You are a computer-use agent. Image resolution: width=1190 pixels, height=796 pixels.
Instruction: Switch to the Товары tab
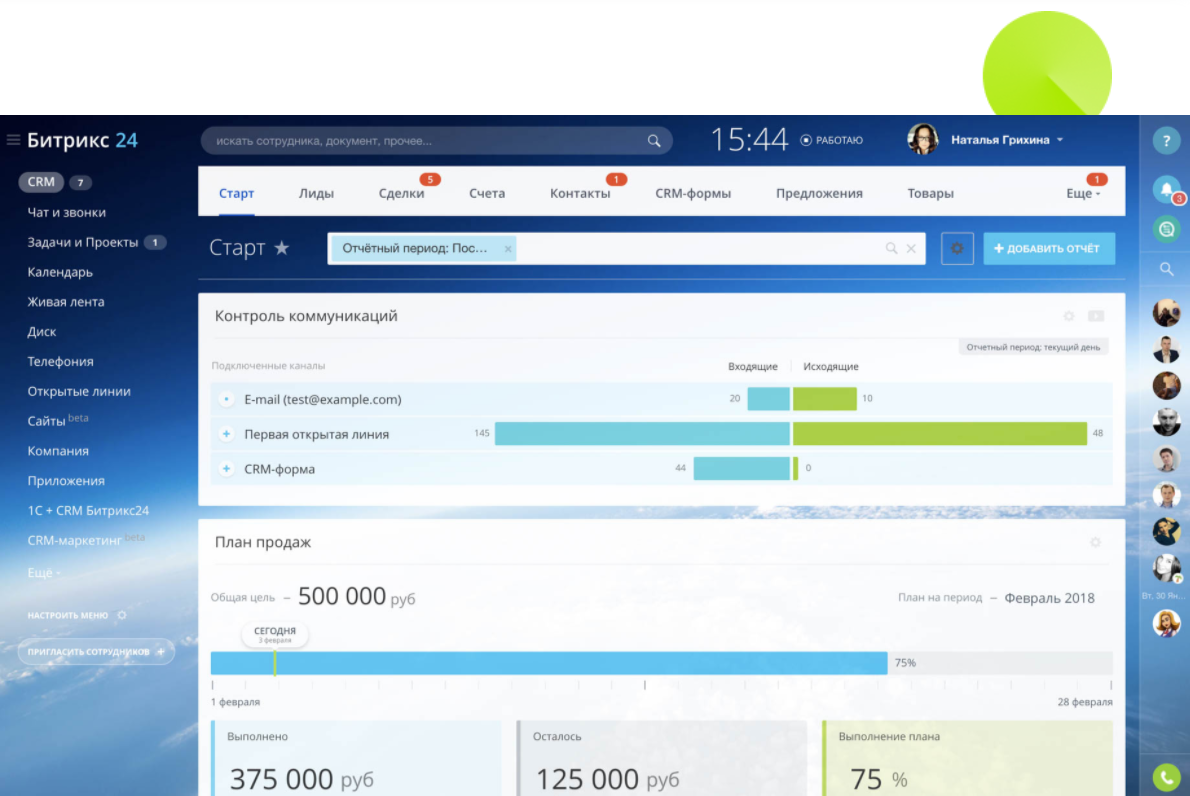coord(930,193)
